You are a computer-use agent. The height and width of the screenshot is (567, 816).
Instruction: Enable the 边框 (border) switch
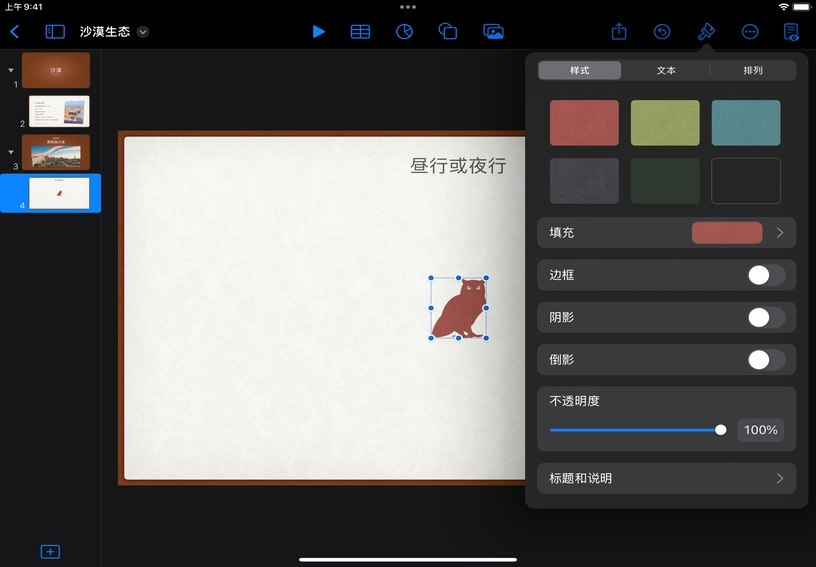[766, 275]
